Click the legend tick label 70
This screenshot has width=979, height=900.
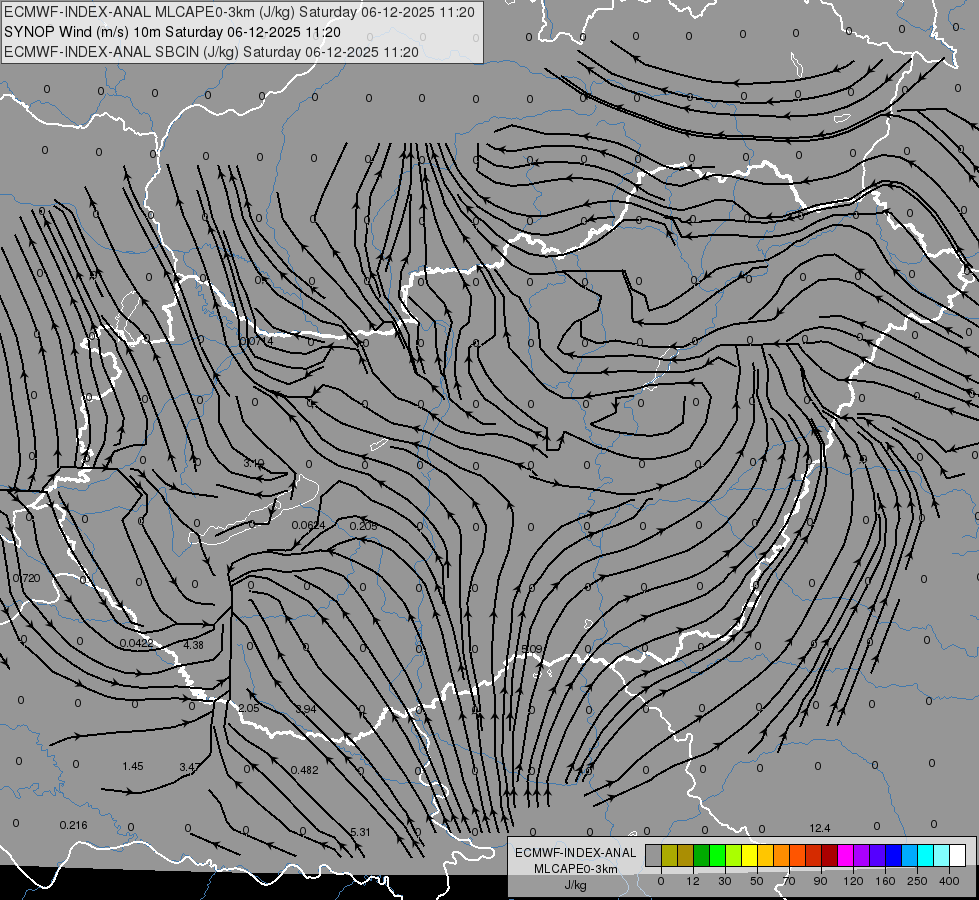(x=789, y=881)
